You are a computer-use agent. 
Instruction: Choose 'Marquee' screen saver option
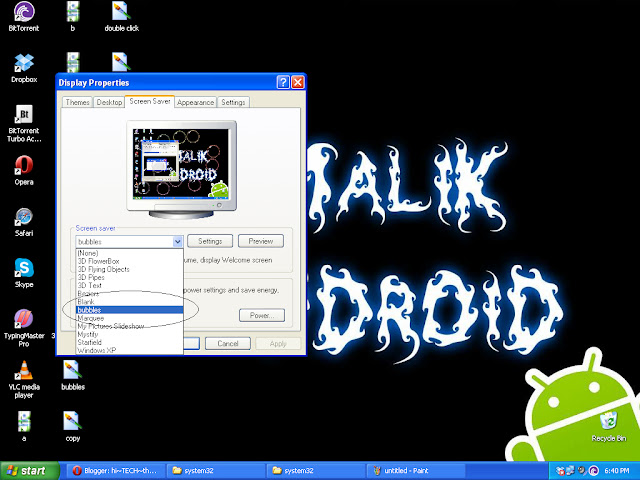(x=129, y=318)
